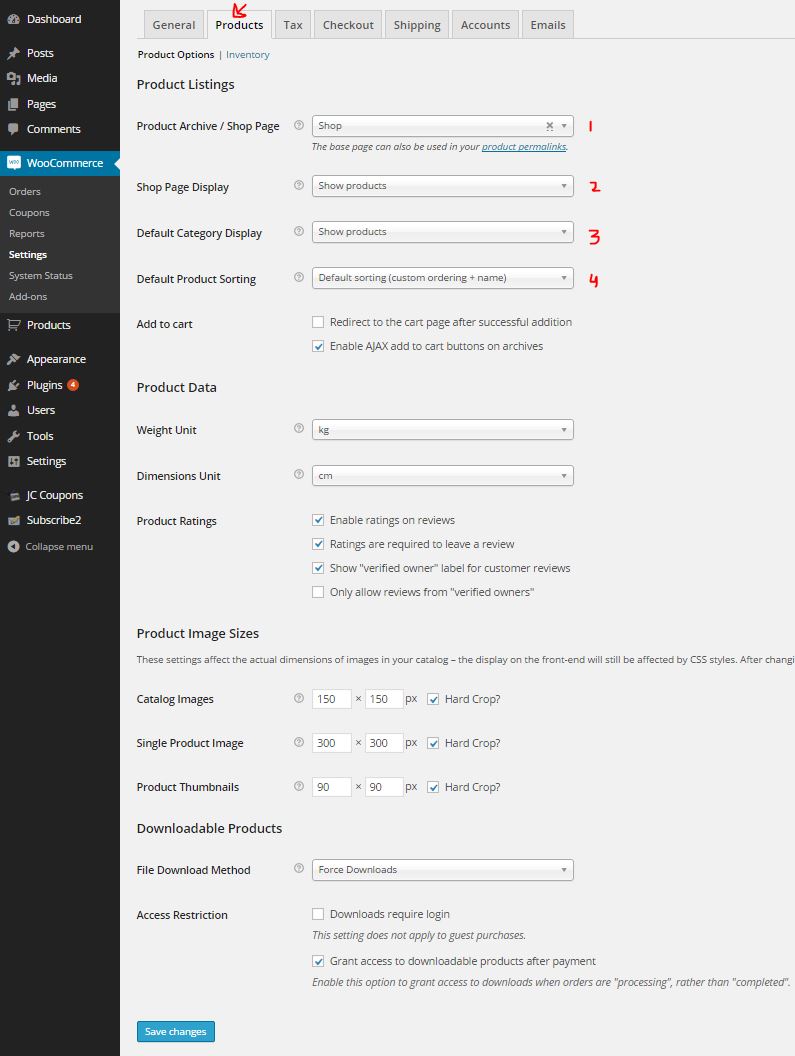Click help icon beside Shop Page Display

coord(299,186)
